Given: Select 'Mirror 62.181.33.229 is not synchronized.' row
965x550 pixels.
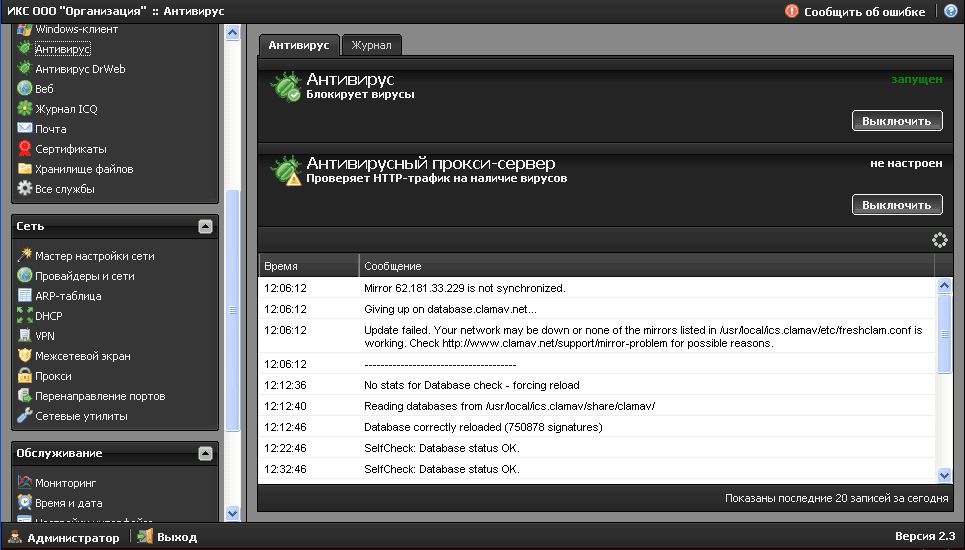Looking at the screenshot, I should tap(597, 288).
